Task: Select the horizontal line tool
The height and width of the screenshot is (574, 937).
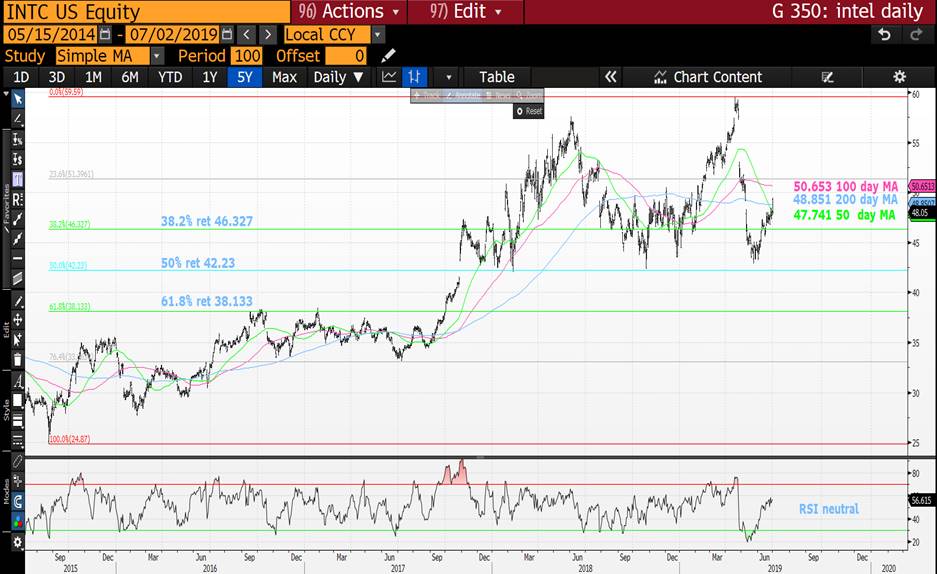Action: 18,259
